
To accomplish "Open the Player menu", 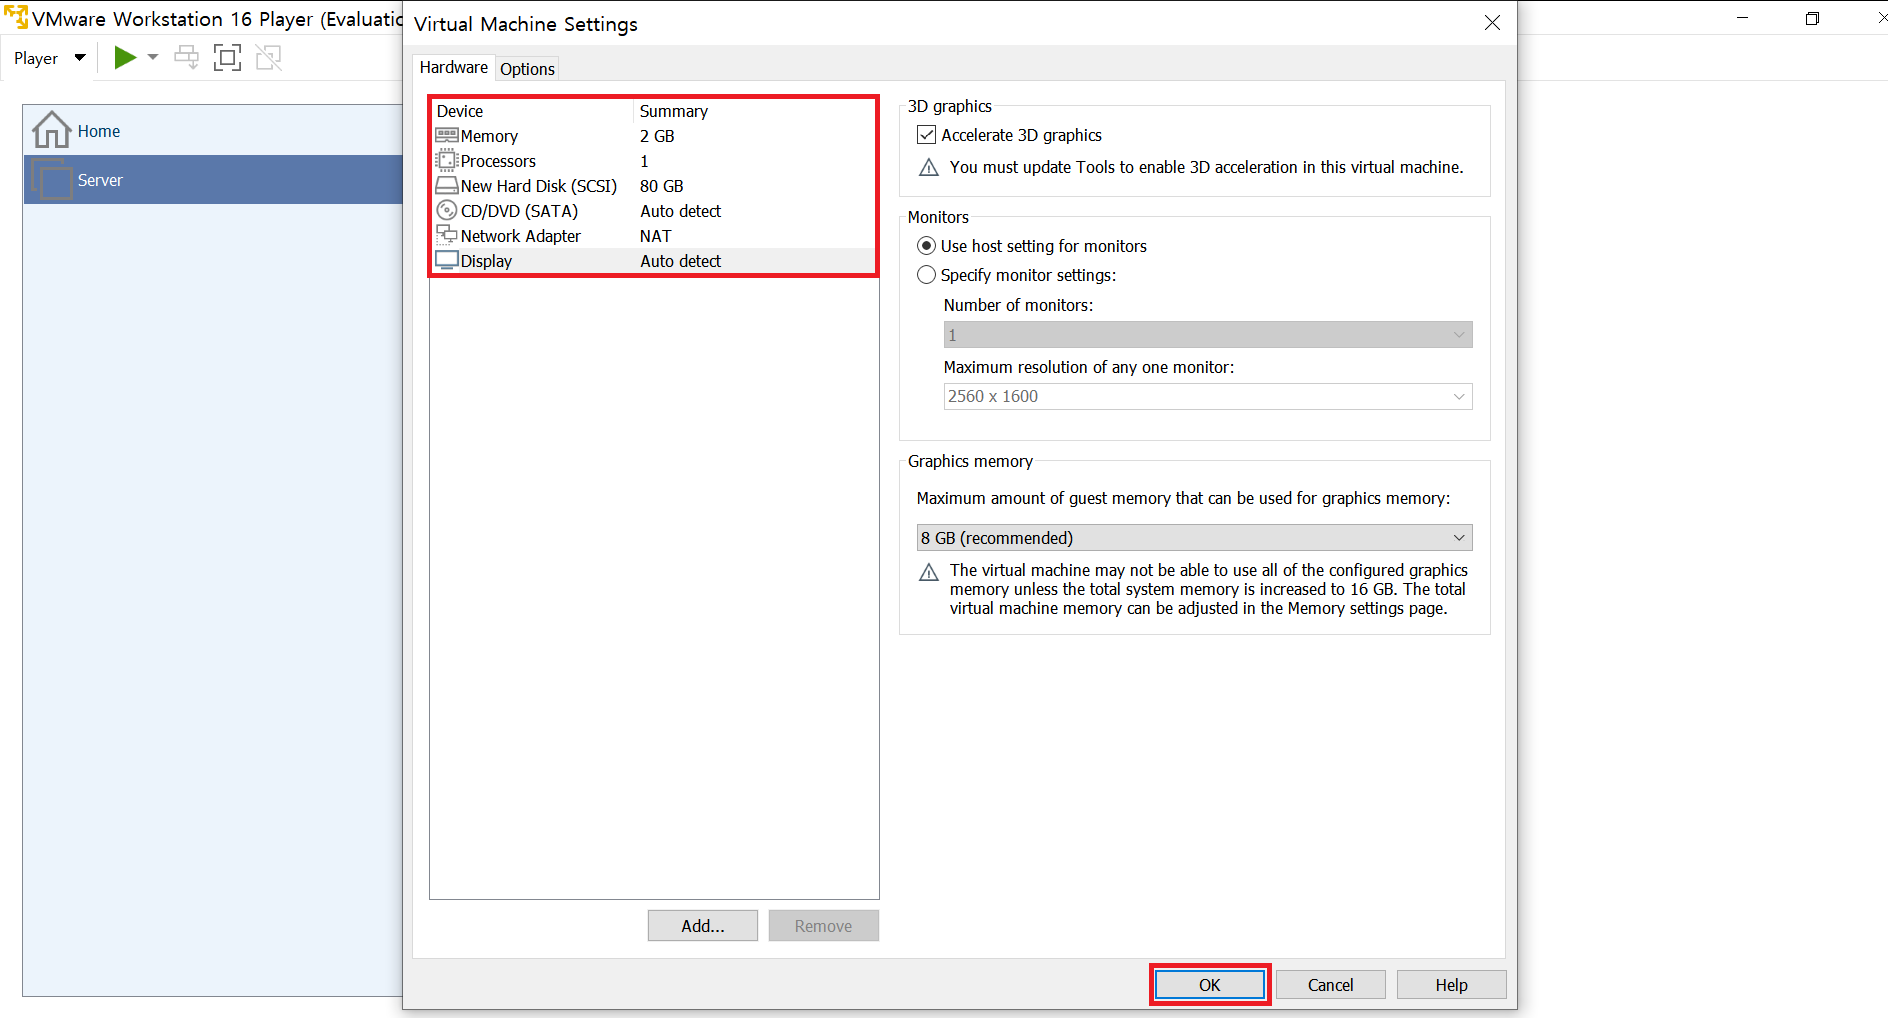I will (x=50, y=59).
